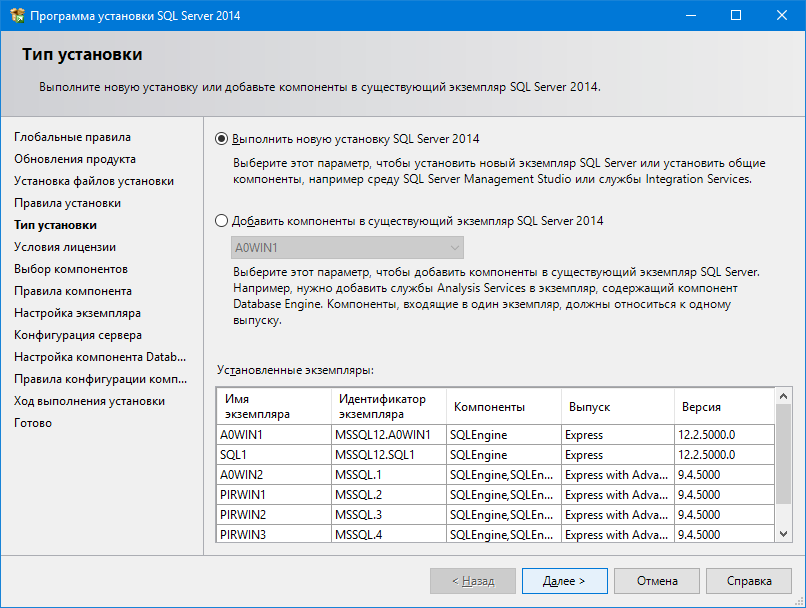Open help with the "Справка" button
This screenshot has height=608, width=806.
point(748,581)
